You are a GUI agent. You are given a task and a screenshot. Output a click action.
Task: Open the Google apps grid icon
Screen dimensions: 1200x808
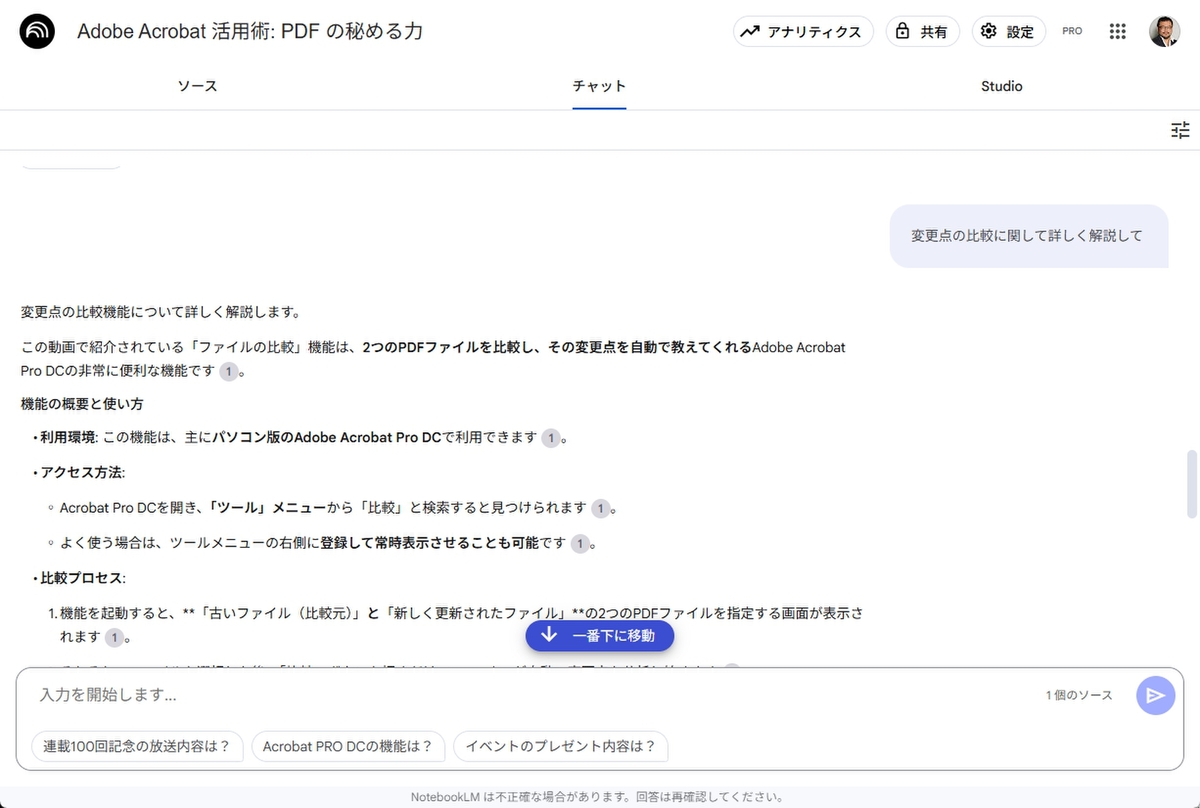point(1118,32)
